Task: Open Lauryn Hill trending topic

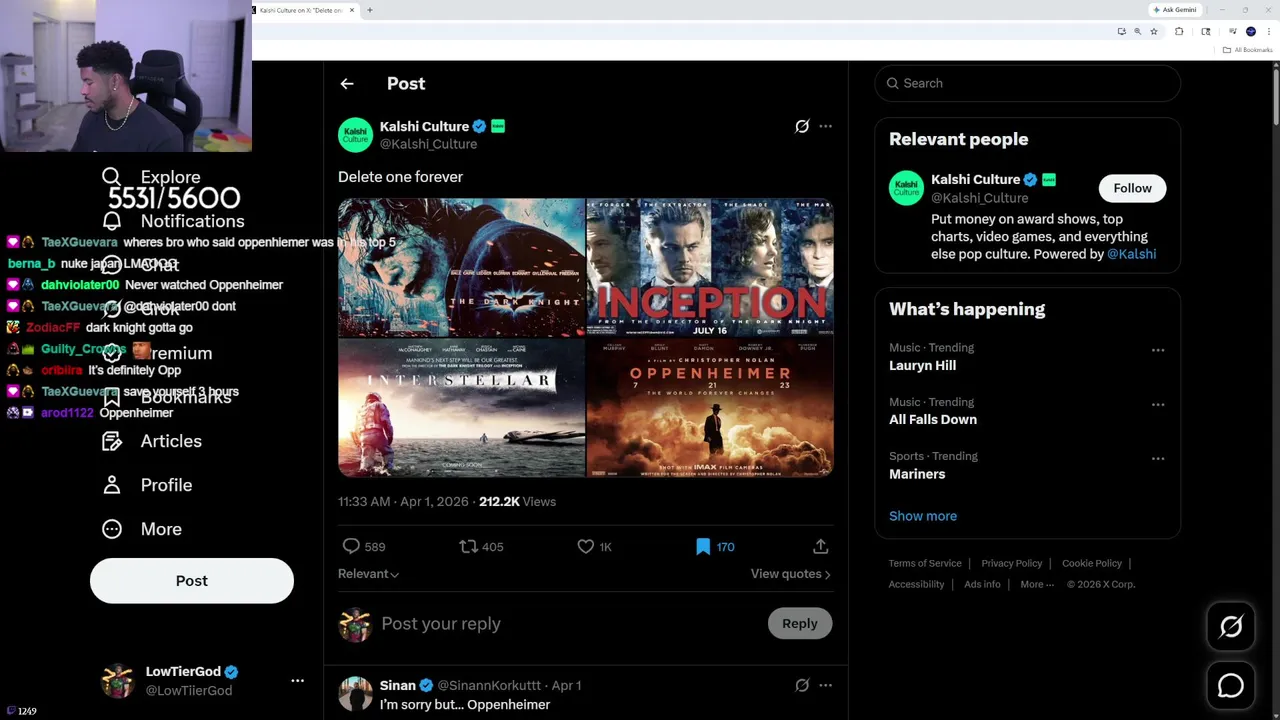Action: tap(922, 366)
